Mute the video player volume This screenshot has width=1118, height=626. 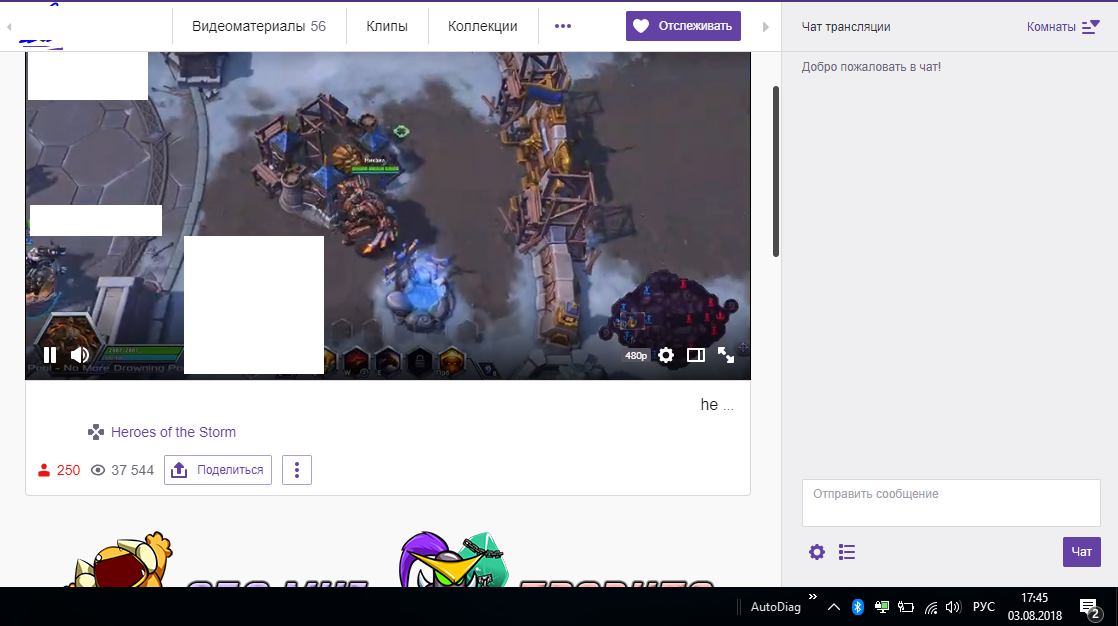(80, 355)
